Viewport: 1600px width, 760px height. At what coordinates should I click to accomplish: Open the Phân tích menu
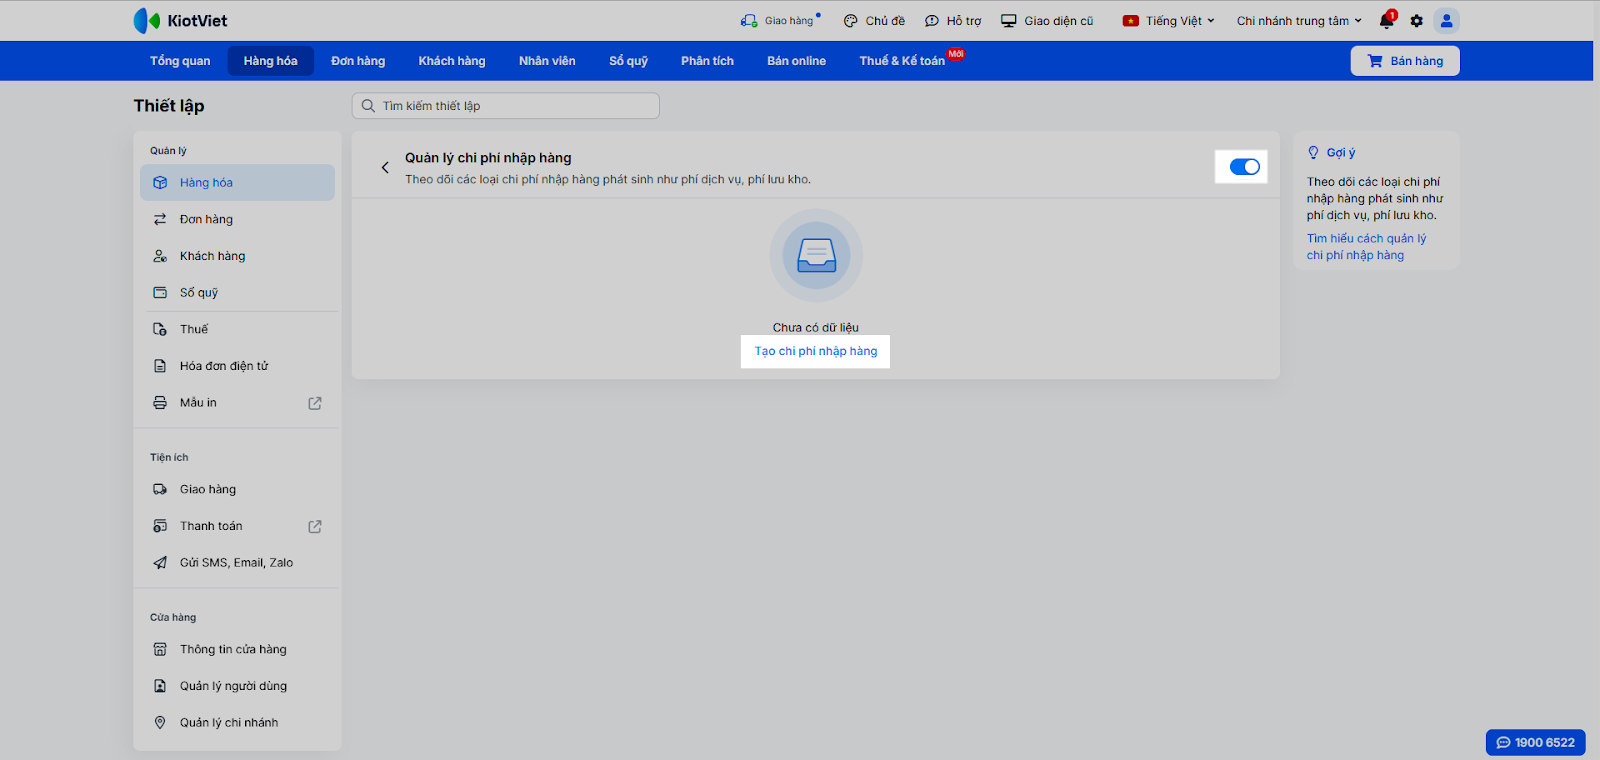[x=707, y=61]
